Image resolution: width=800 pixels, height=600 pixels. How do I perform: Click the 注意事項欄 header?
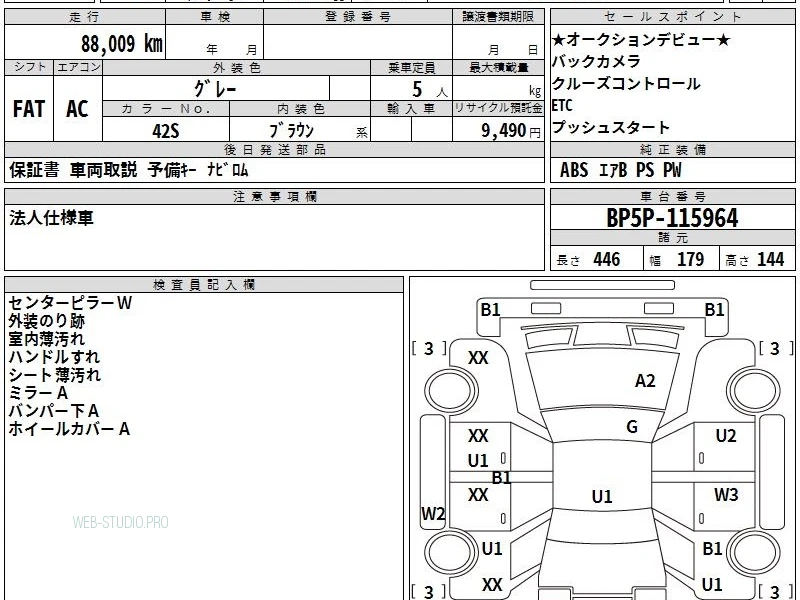coord(274,197)
